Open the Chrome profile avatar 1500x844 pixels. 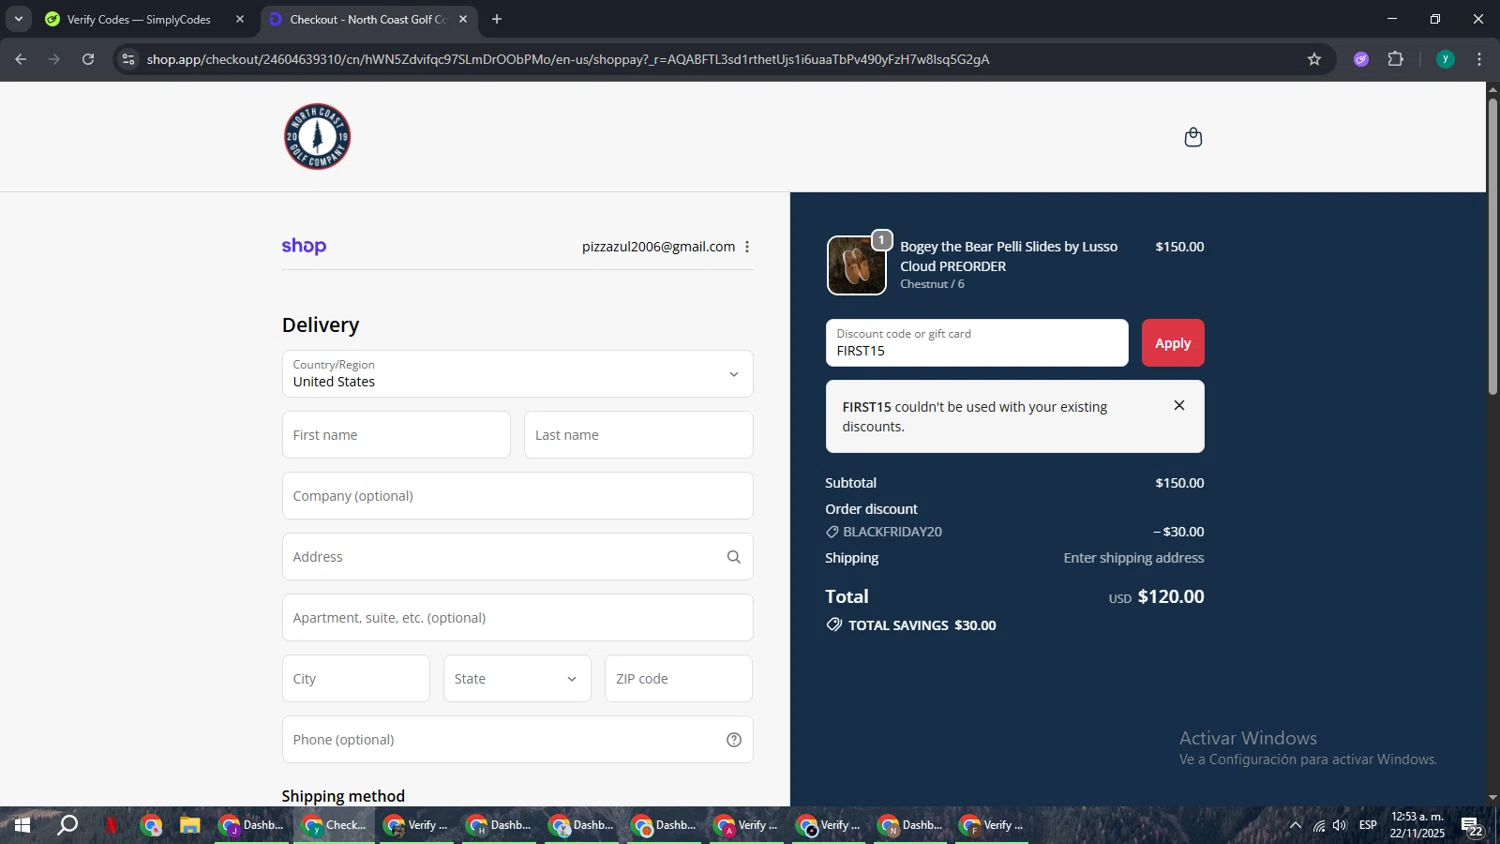click(1445, 59)
